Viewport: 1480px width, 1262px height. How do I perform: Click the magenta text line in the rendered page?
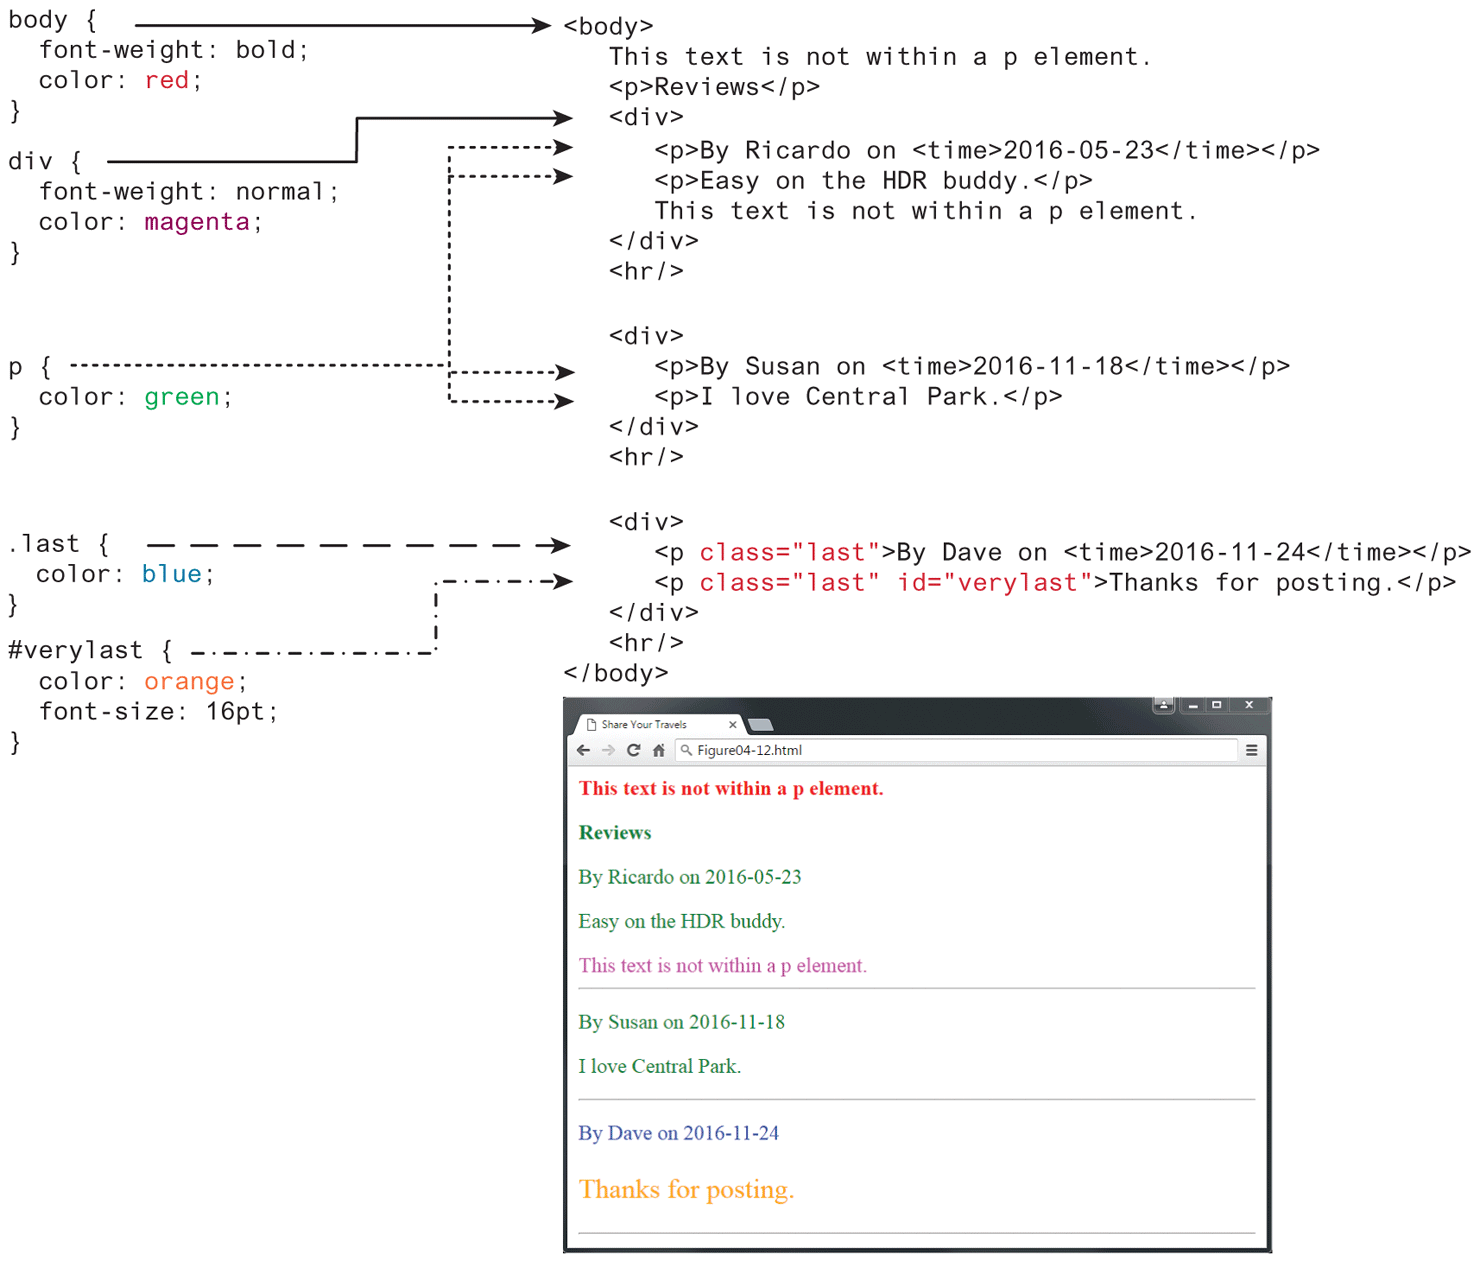point(722,966)
